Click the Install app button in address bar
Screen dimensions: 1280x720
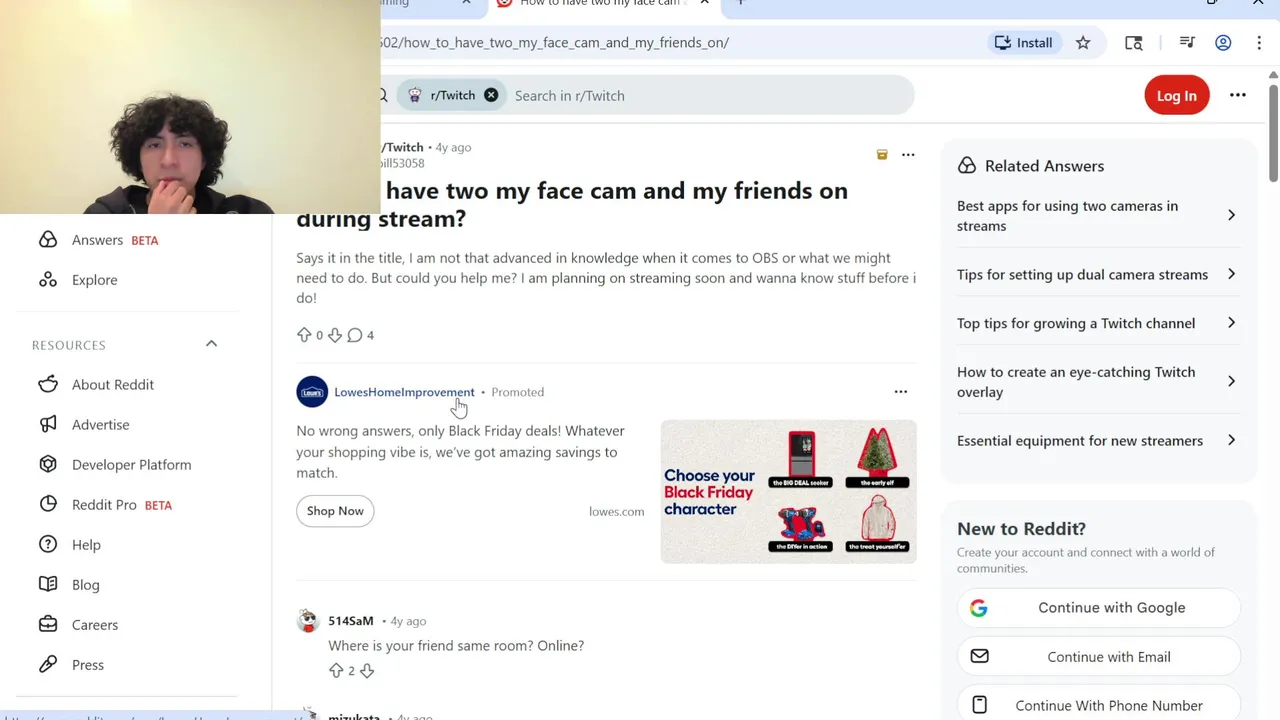(1023, 43)
